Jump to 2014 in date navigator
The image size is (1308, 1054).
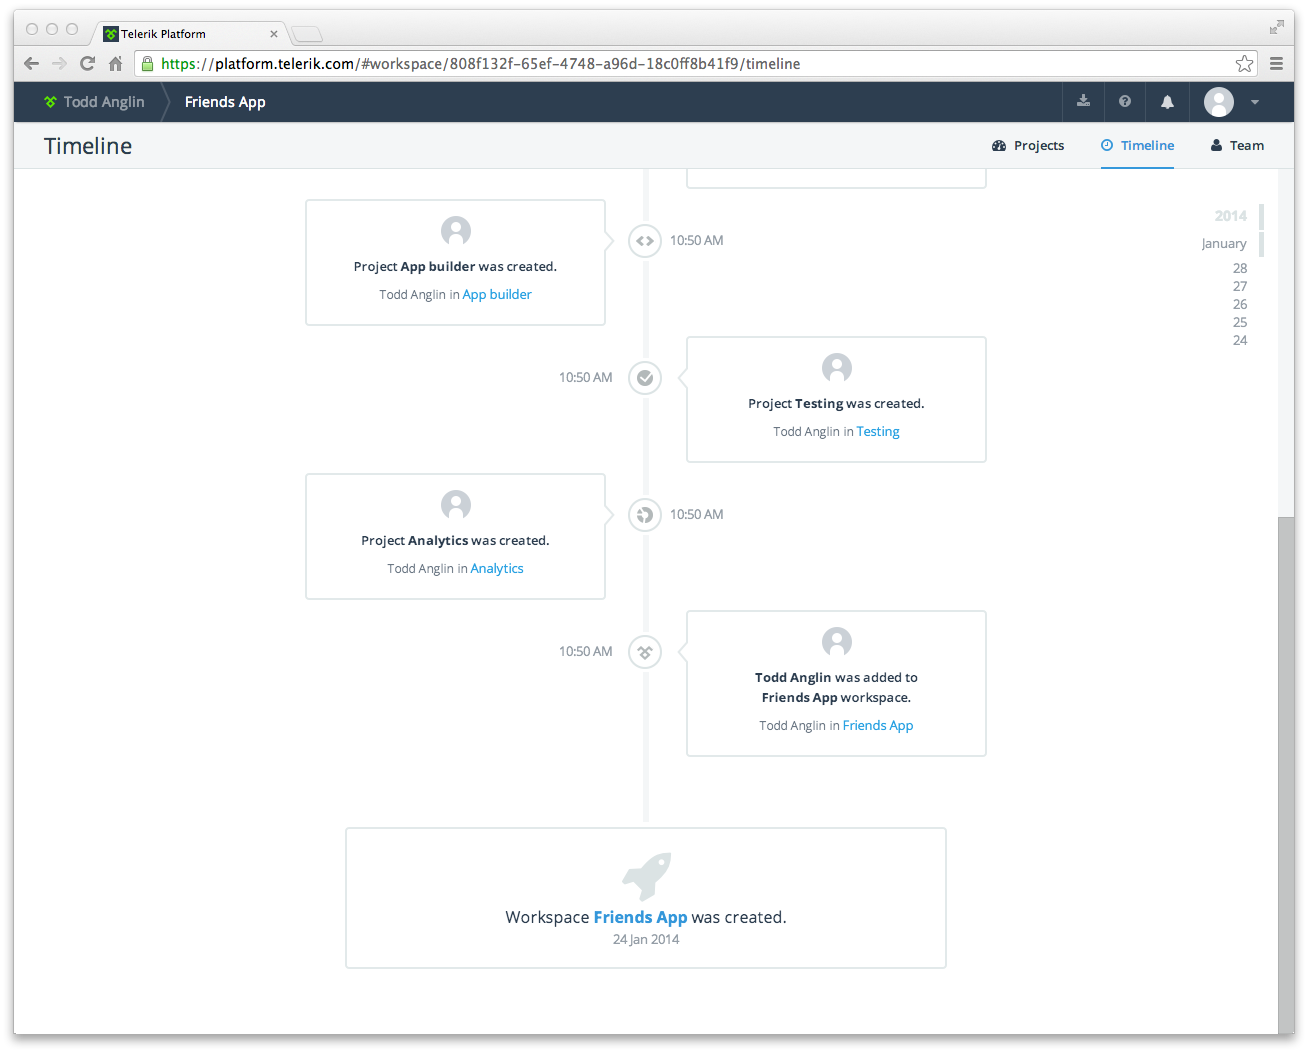[1230, 216]
